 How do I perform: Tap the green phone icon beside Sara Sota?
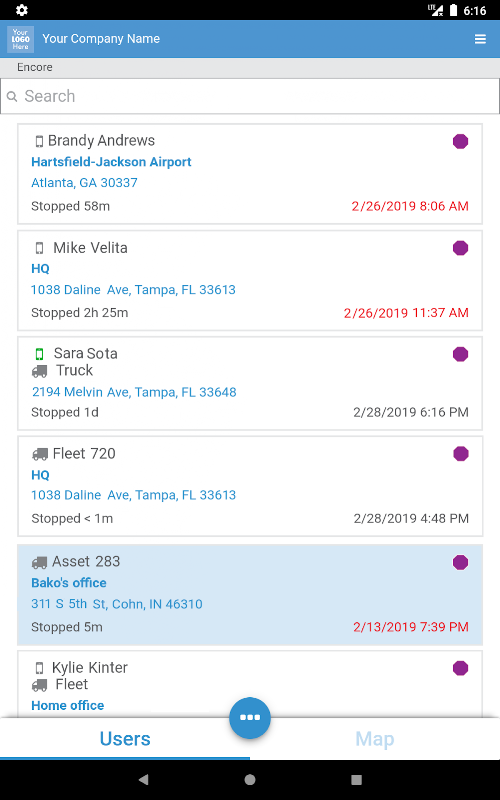[39, 354]
